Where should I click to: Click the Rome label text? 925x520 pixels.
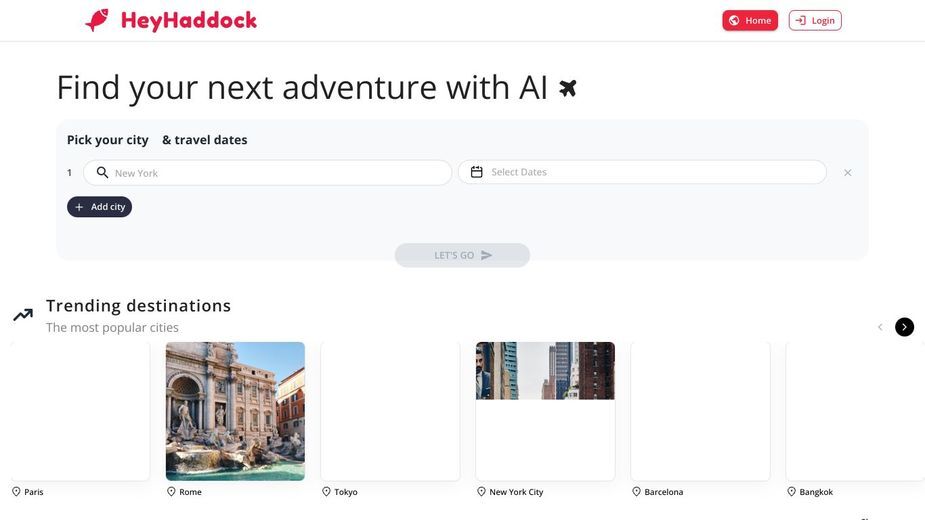191,492
